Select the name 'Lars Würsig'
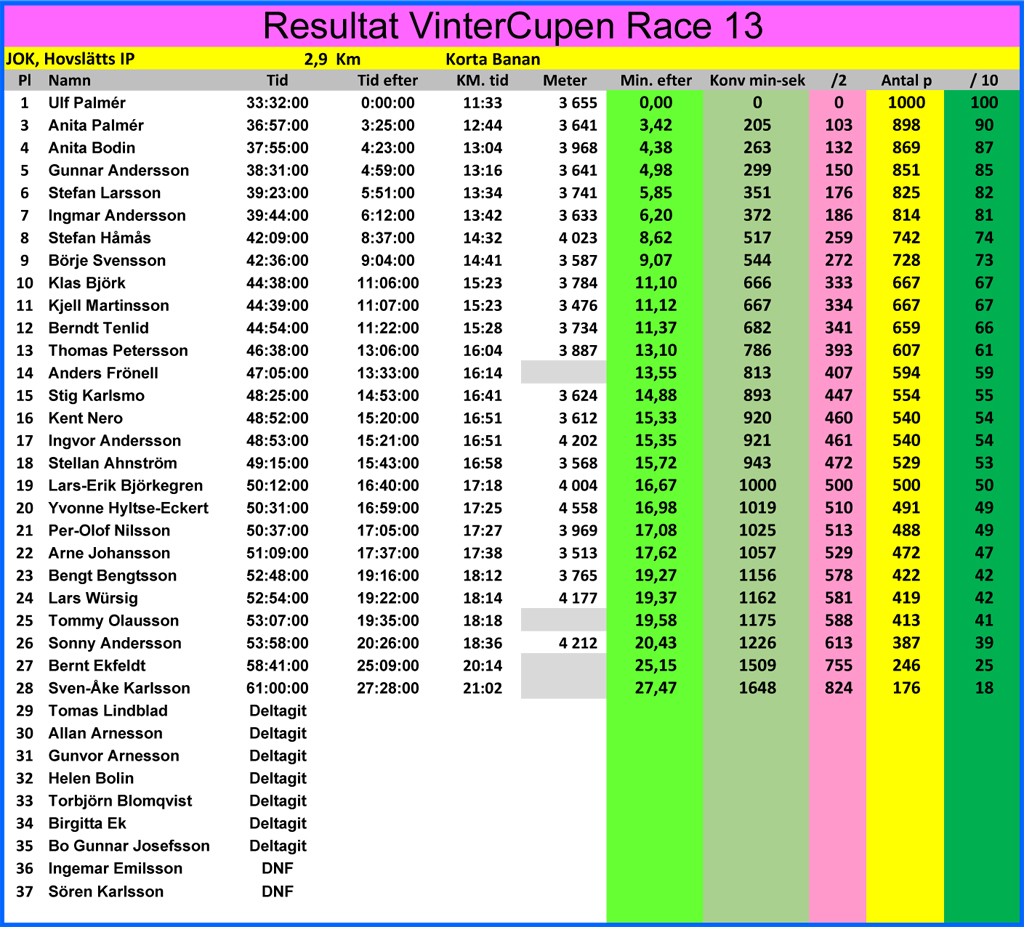This screenshot has height=927, width=1024. (93, 598)
